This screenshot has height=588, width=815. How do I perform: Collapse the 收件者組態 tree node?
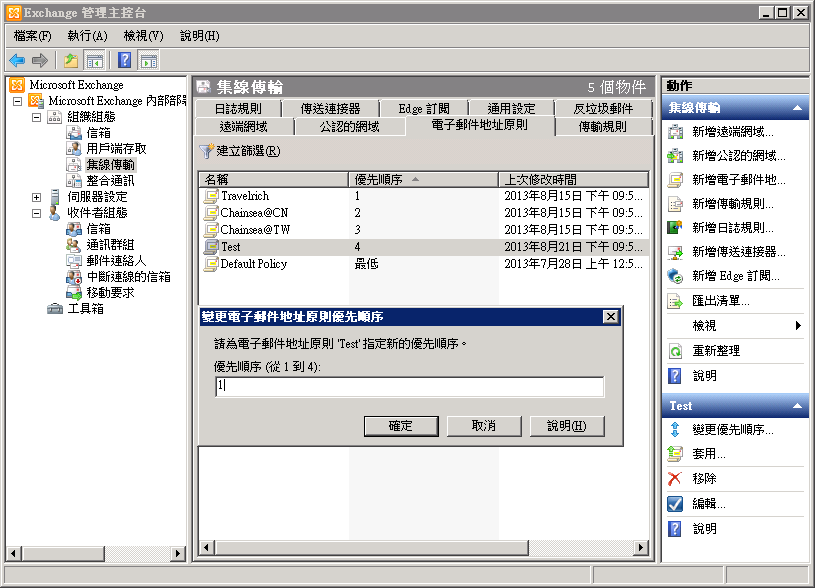[36, 213]
